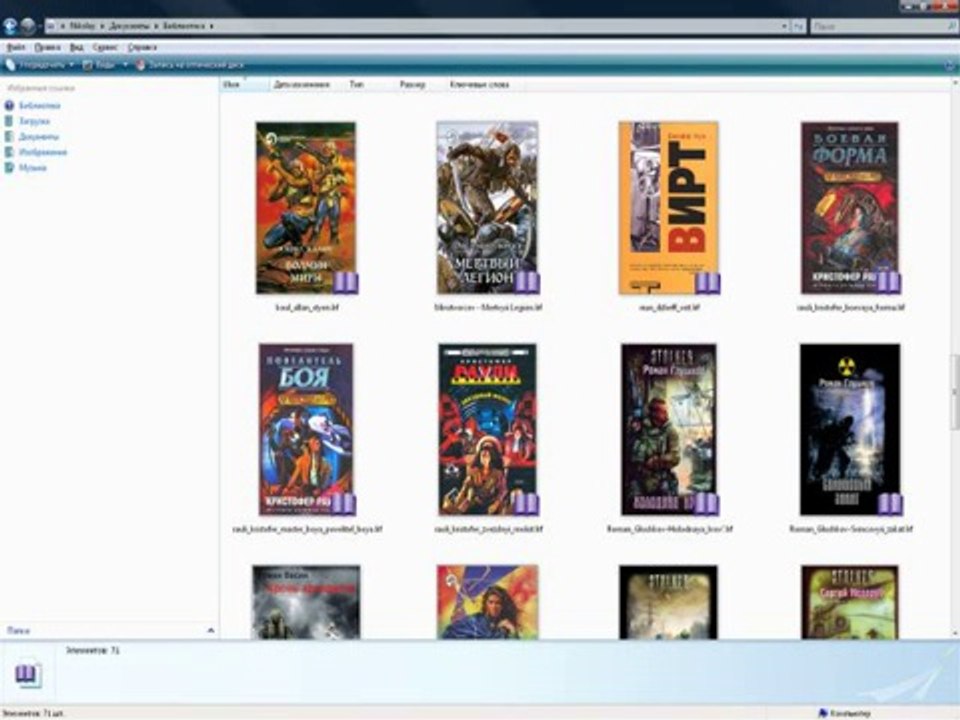This screenshot has width=960, height=720.
Task: Select gray stormy cover in third row
Action: [306, 602]
